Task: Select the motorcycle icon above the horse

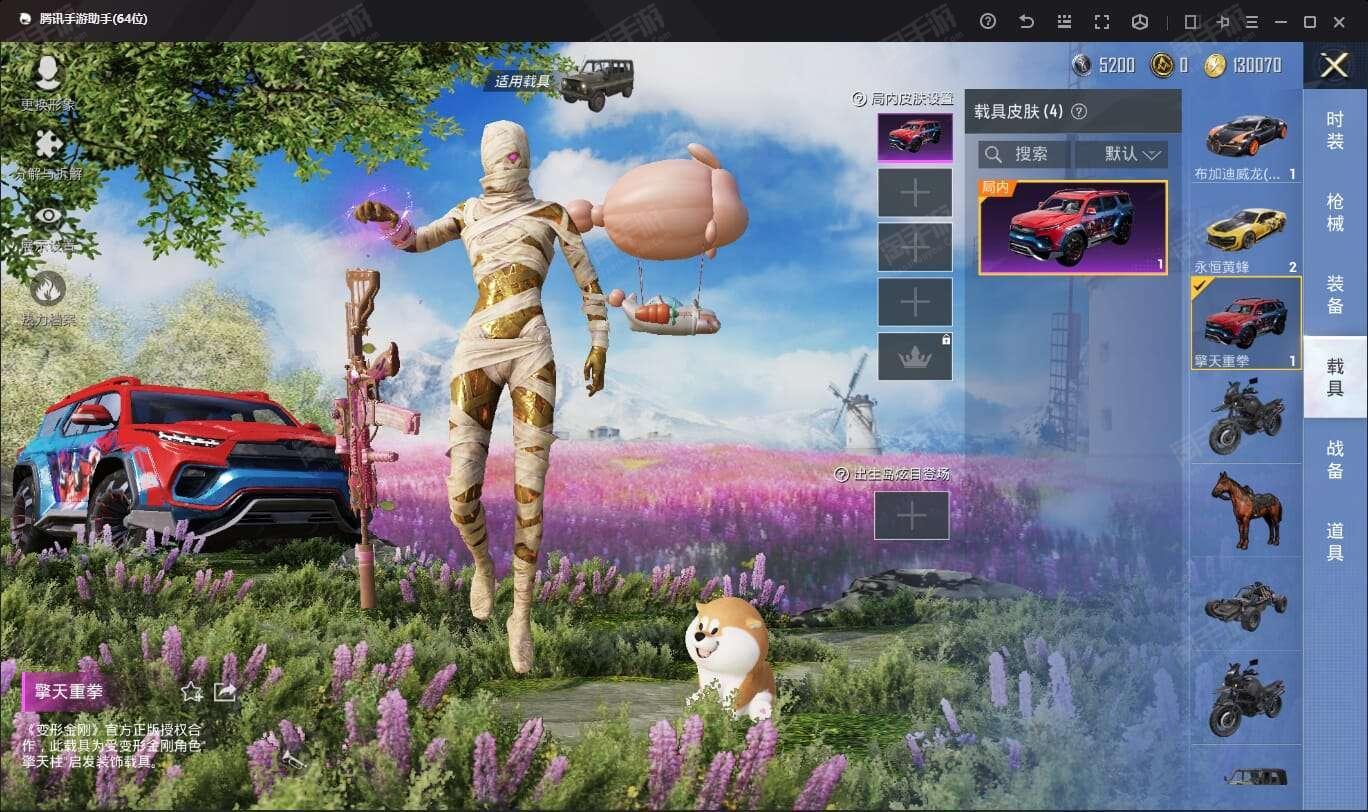Action: (1246, 417)
